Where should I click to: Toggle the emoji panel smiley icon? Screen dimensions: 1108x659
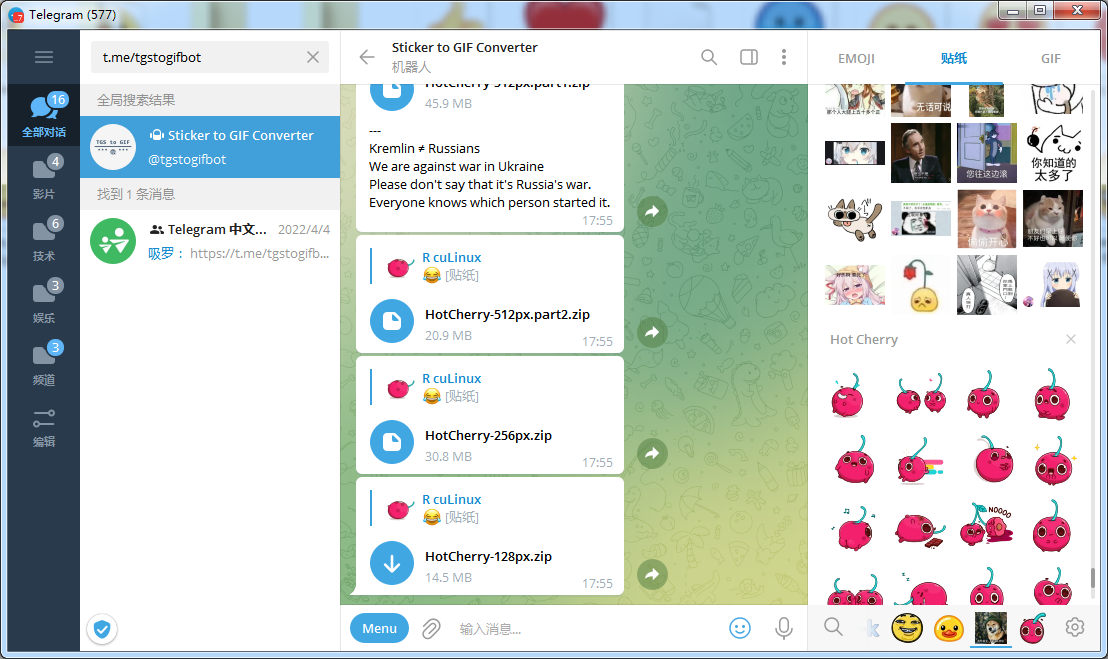[740, 628]
